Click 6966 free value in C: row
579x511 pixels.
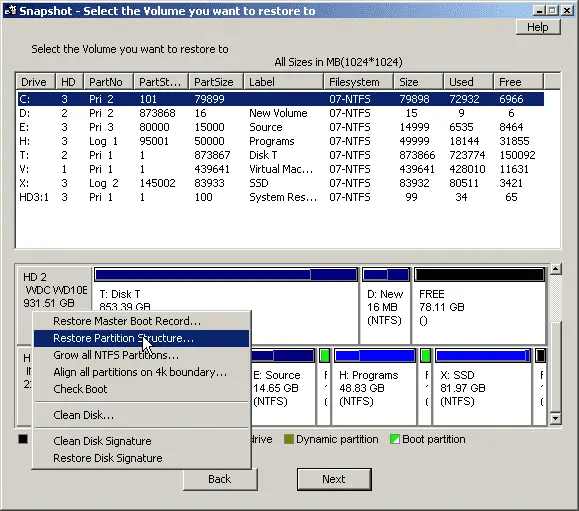511,99
